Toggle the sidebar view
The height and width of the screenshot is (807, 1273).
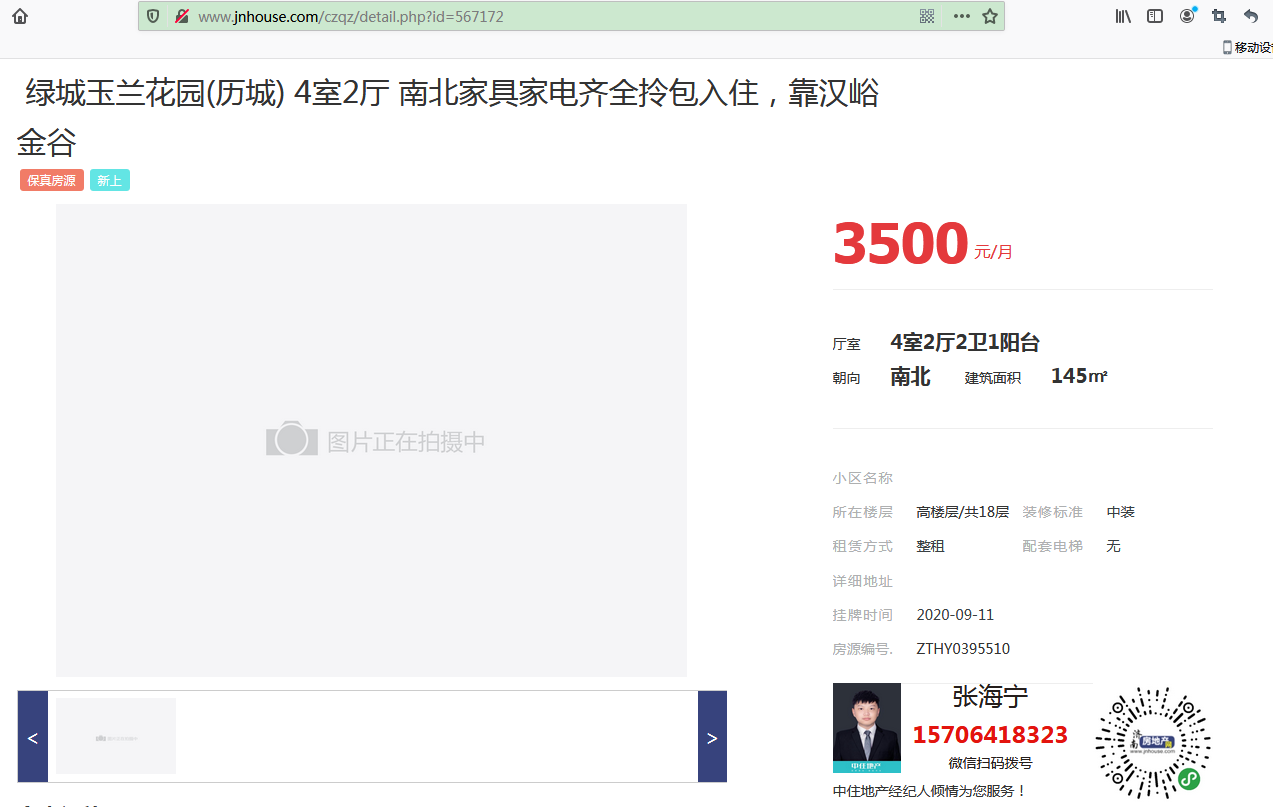pos(1155,16)
